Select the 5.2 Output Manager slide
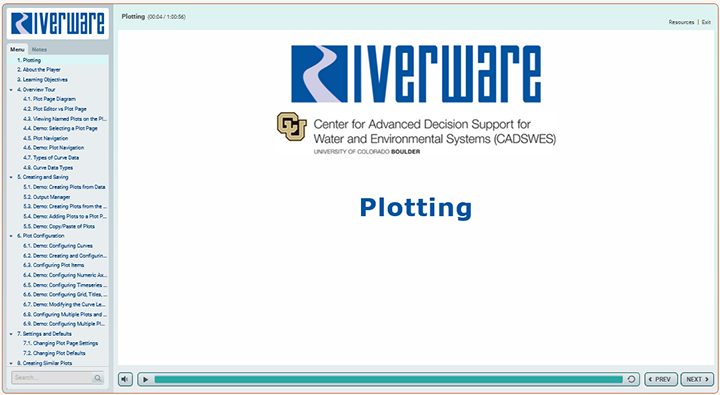The width and height of the screenshot is (720, 395). point(46,197)
